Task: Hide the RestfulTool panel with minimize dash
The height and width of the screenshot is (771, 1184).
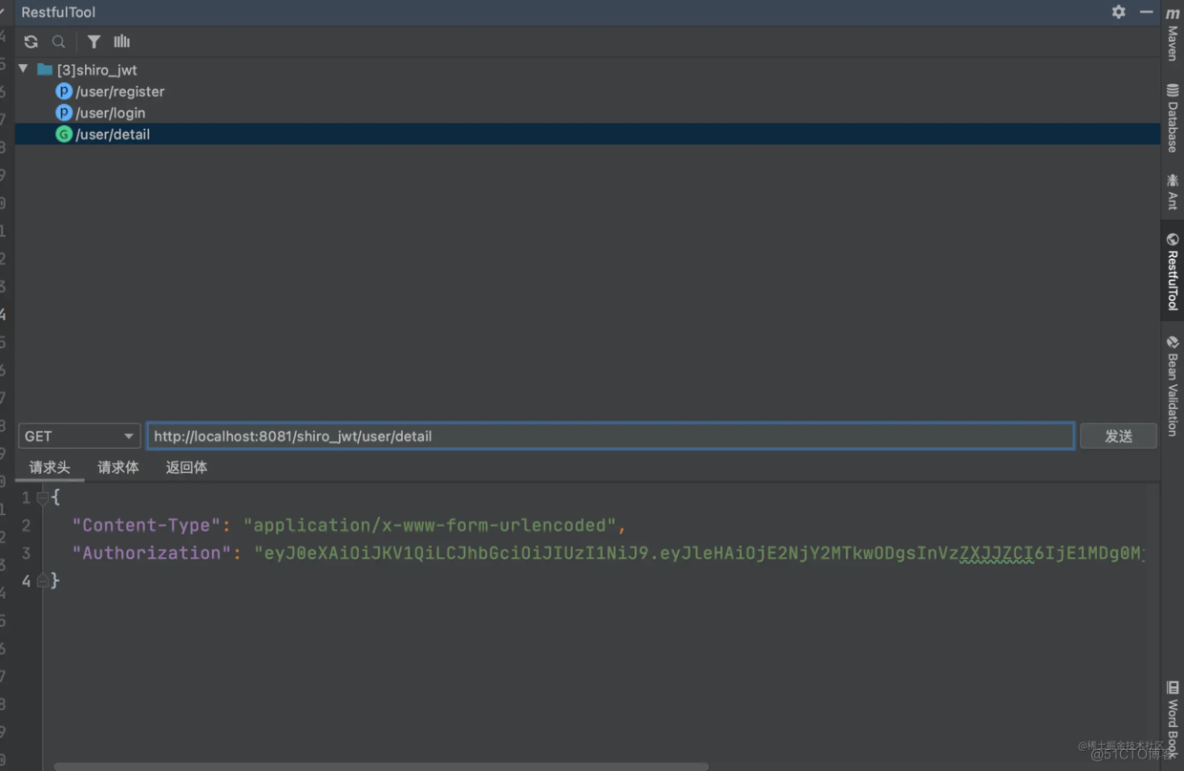Action: [x=1146, y=12]
